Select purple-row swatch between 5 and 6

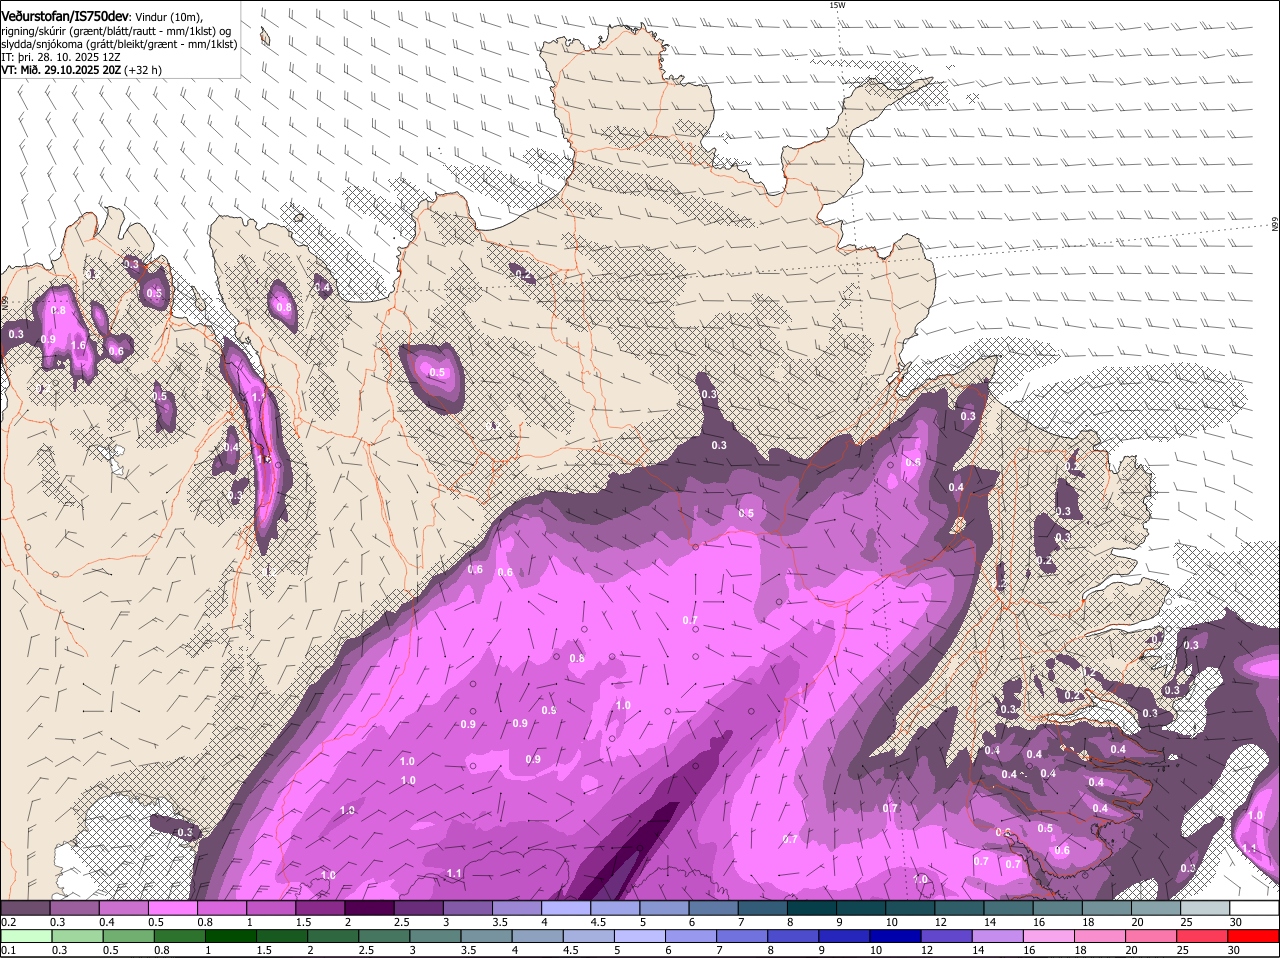pos(664,908)
